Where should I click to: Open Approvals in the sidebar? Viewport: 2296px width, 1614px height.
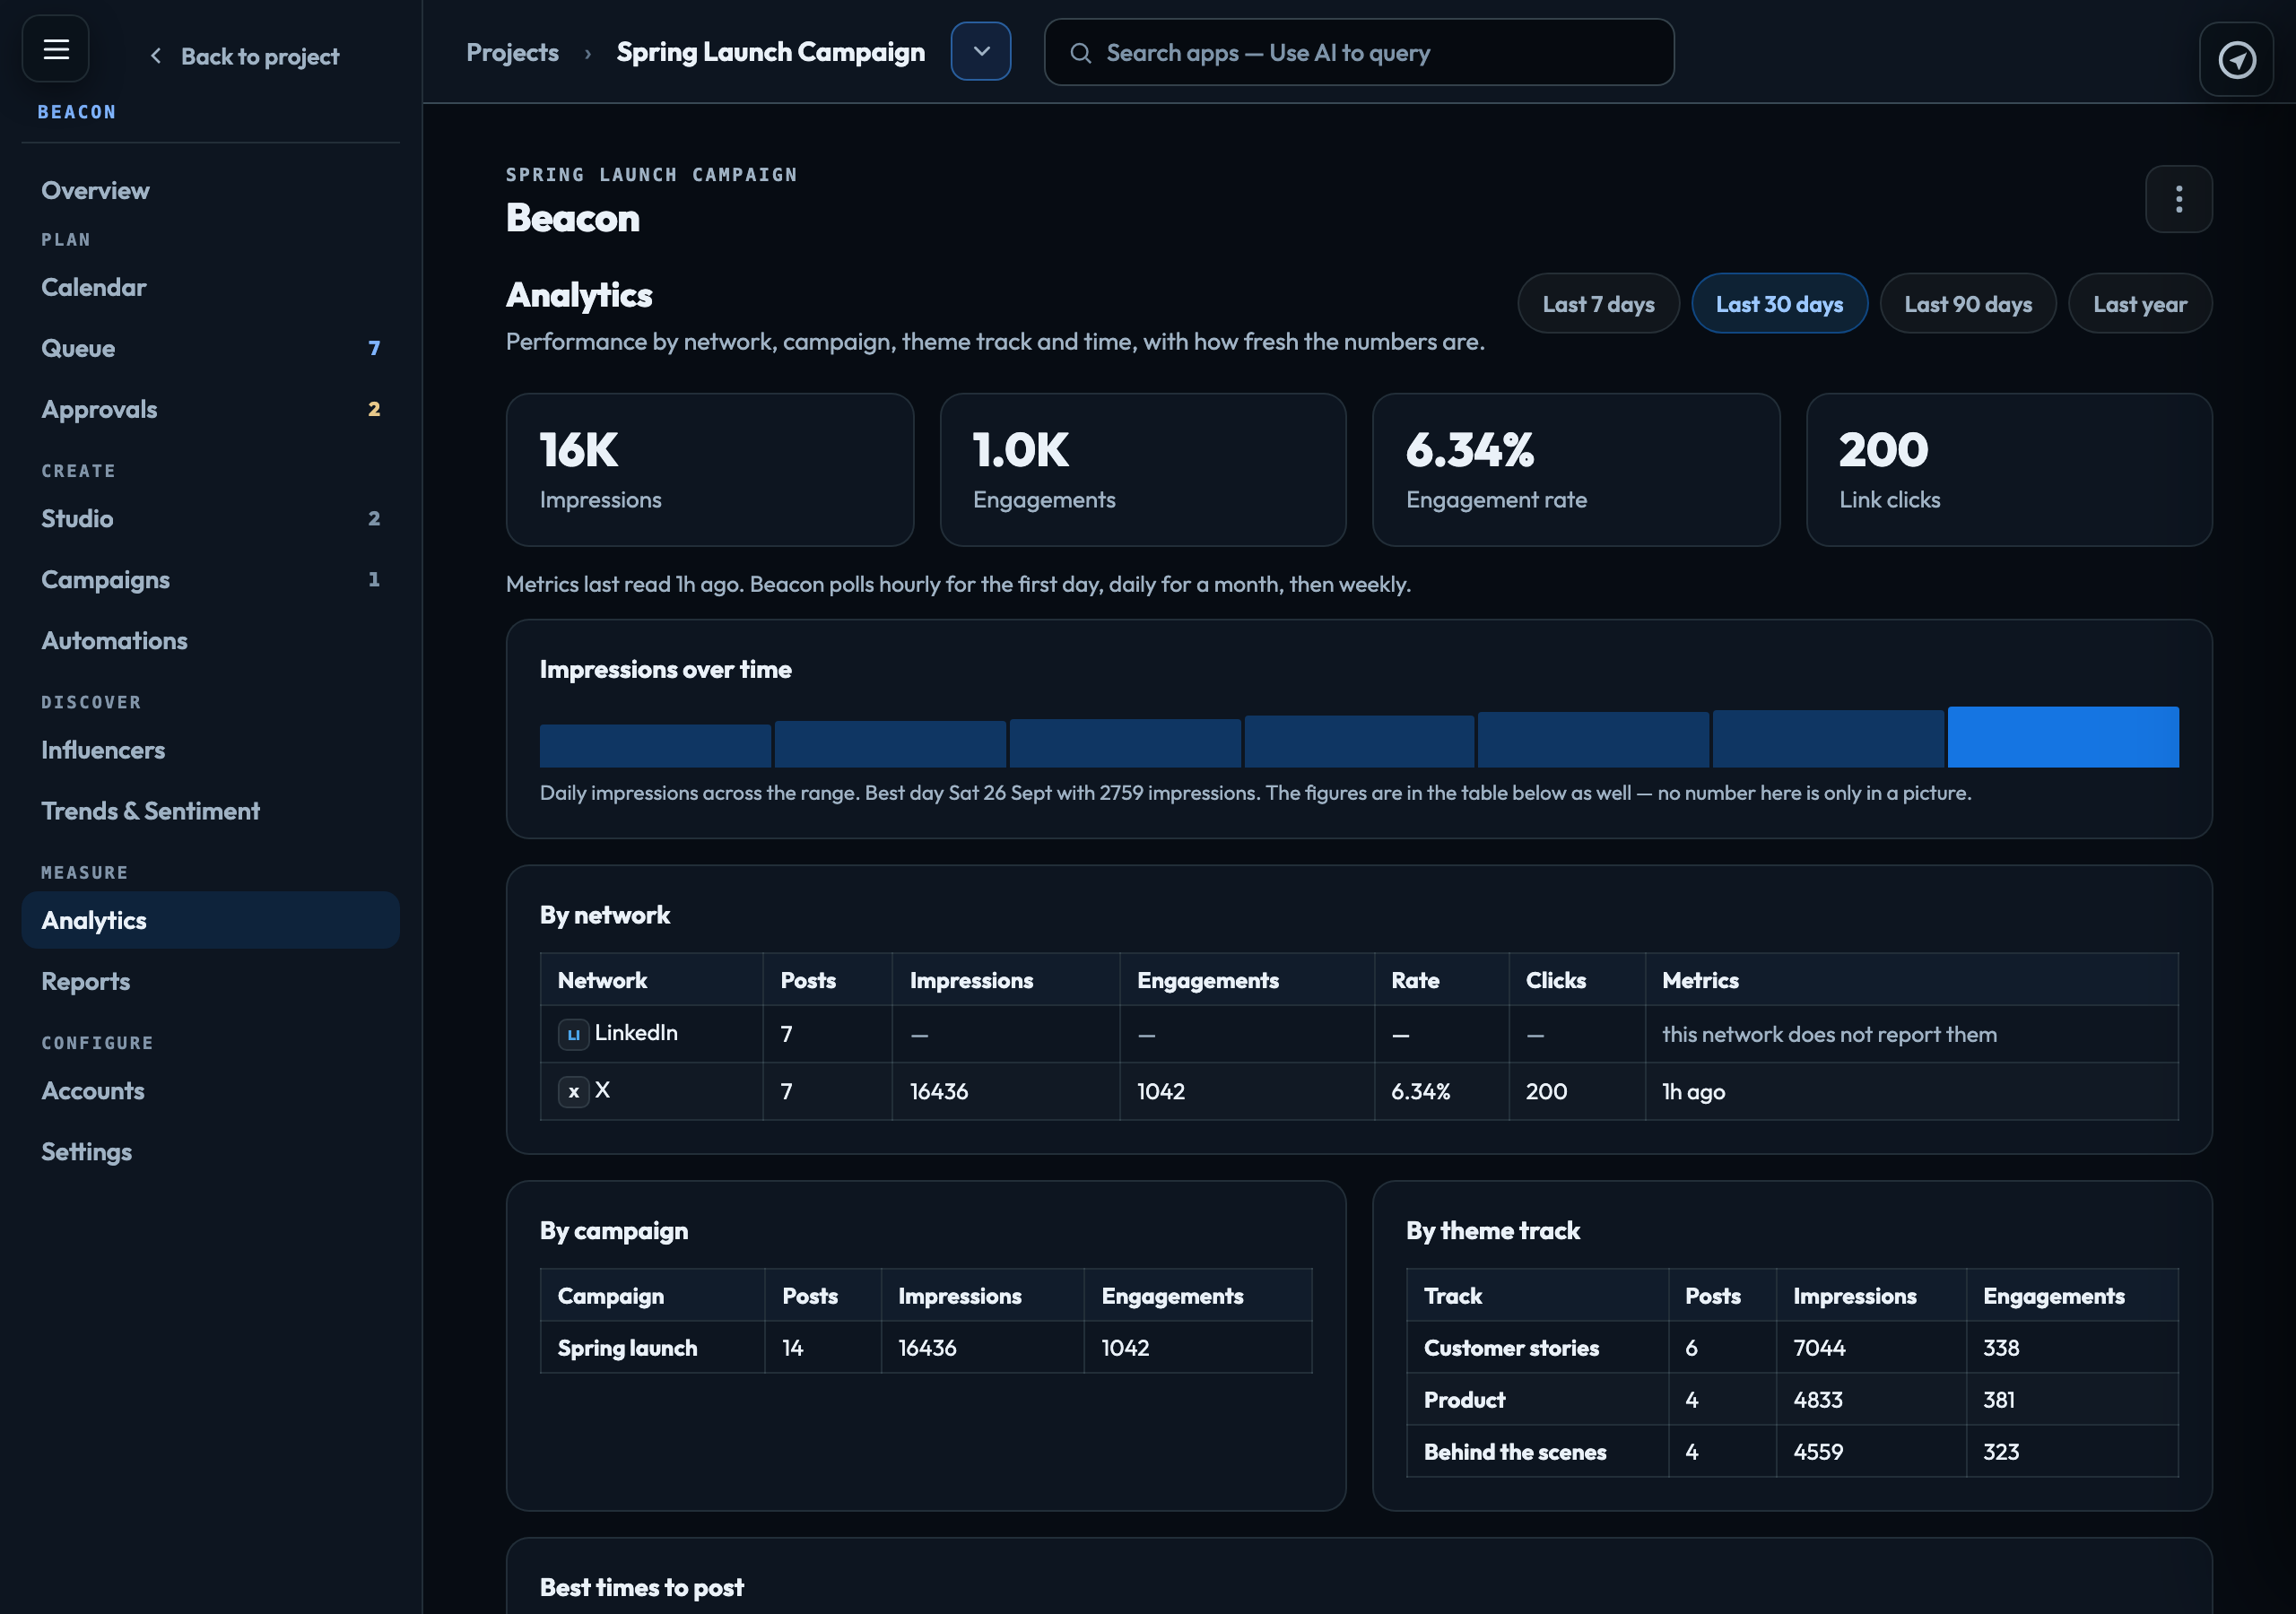pos(210,410)
